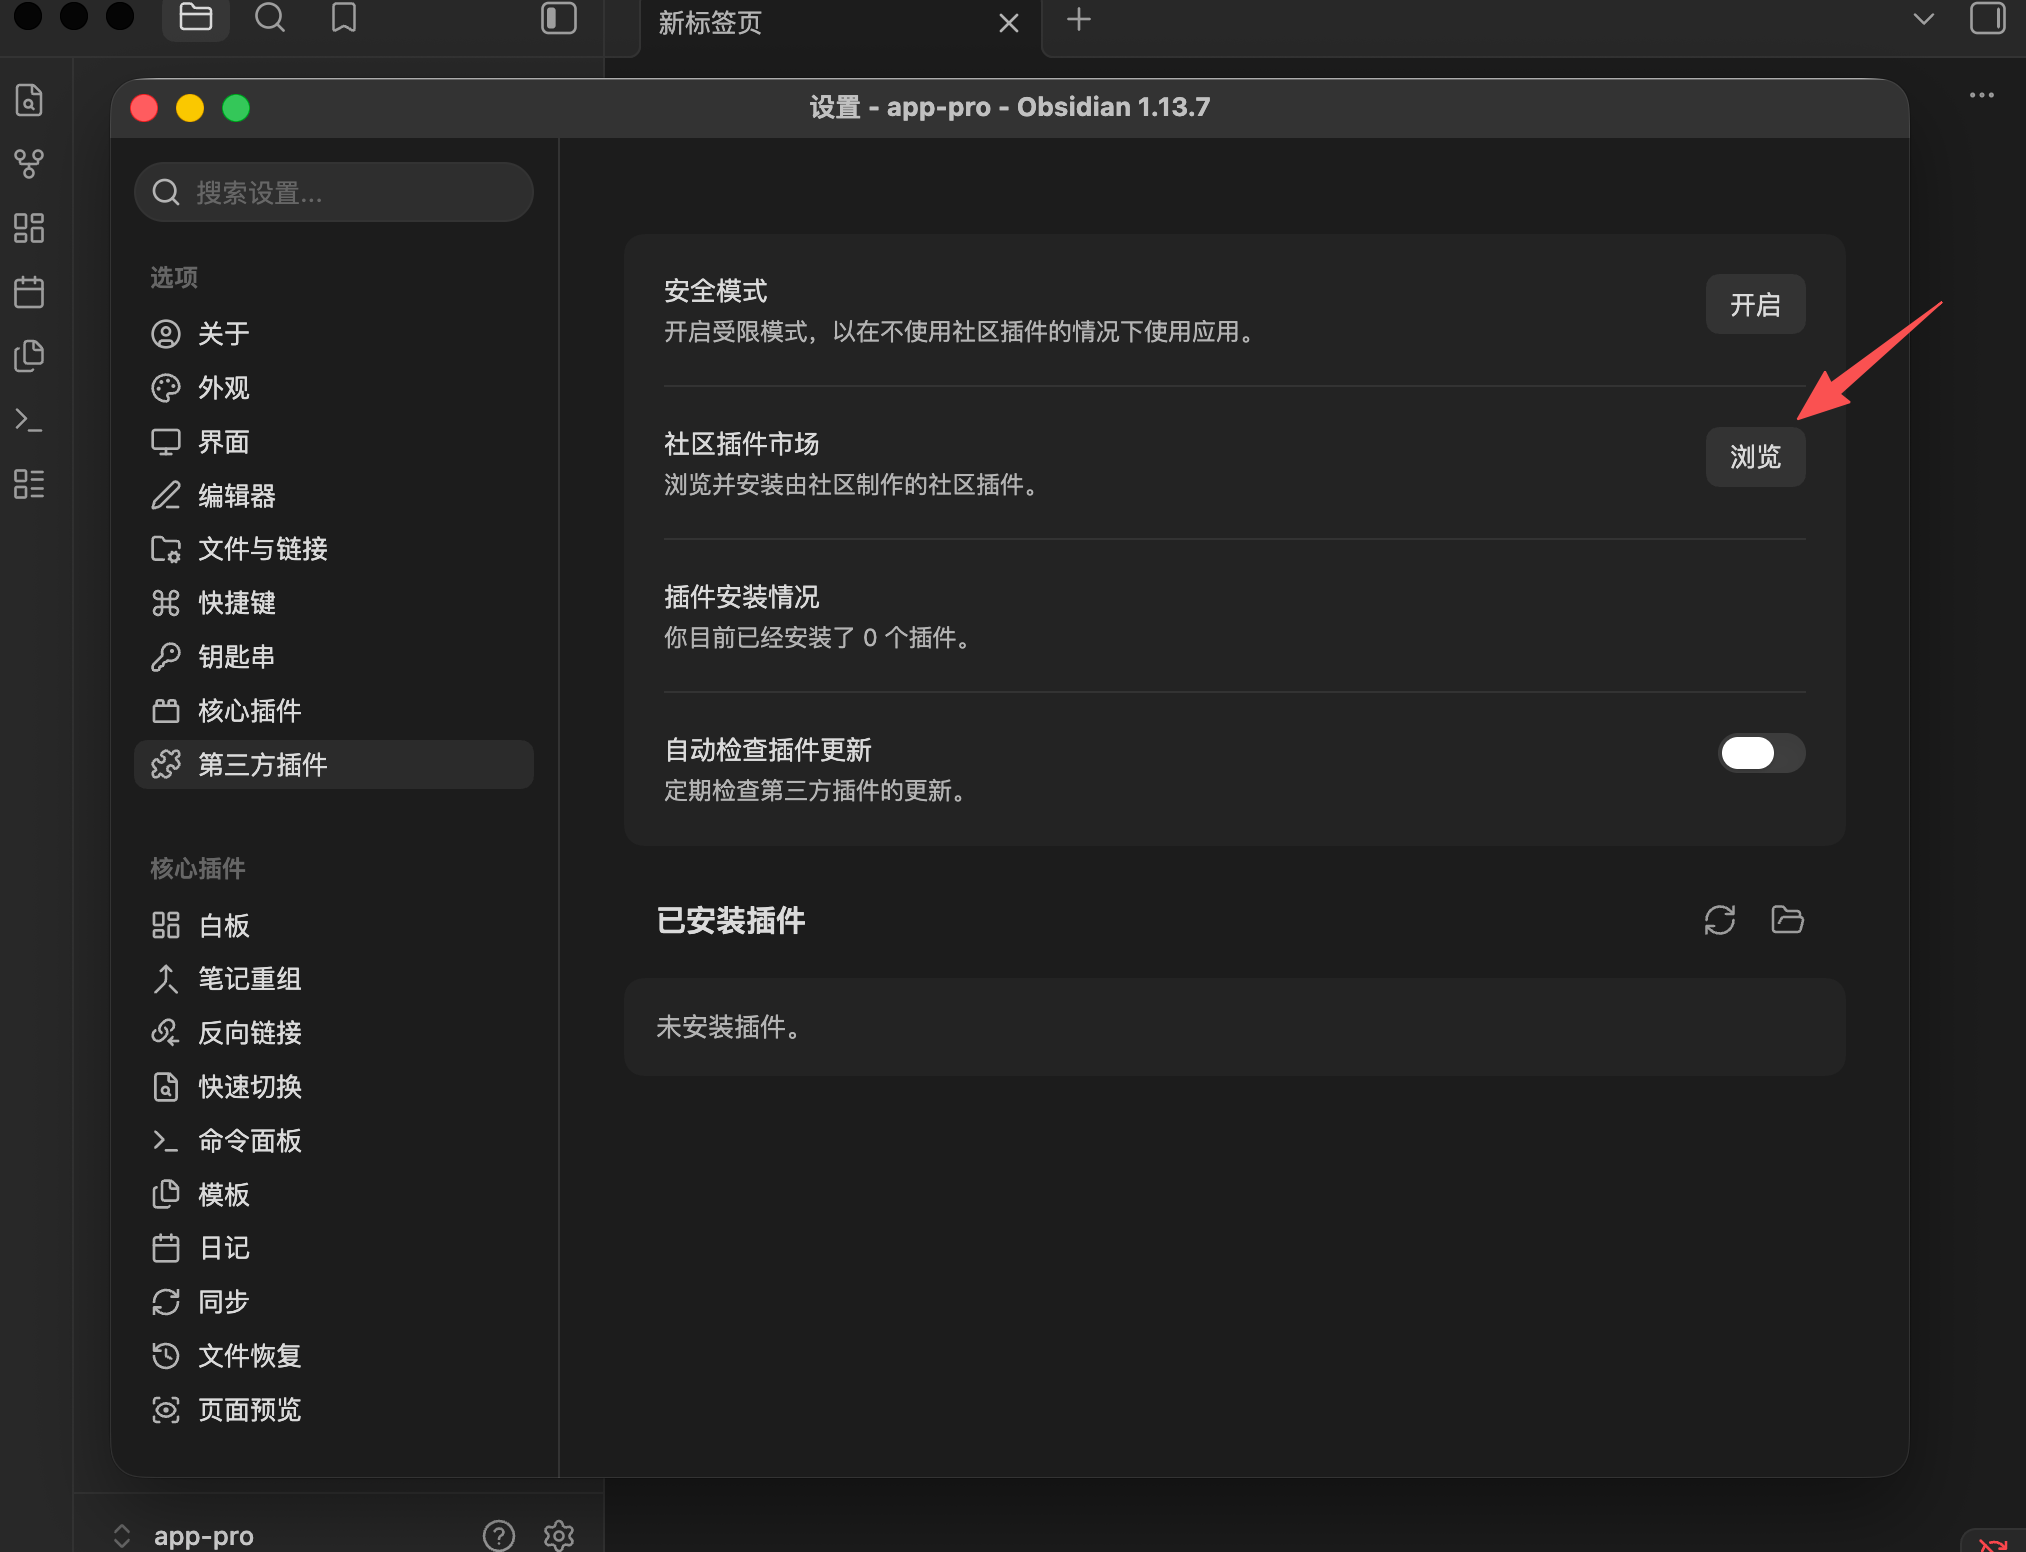This screenshot has width=2026, height=1552.
Task: Open 反向链接 plugin settings
Action: [333, 1033]
